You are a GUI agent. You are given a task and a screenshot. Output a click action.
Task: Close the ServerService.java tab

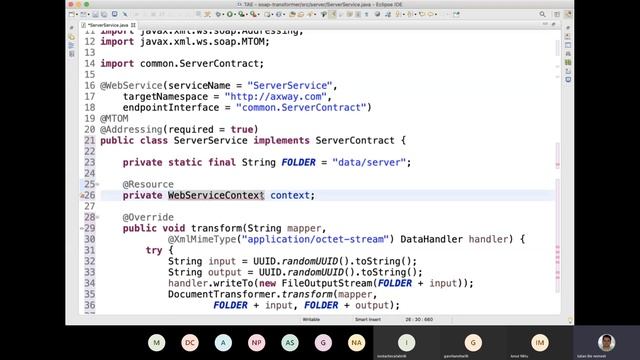pyautogui.click(x=133, y=25)
